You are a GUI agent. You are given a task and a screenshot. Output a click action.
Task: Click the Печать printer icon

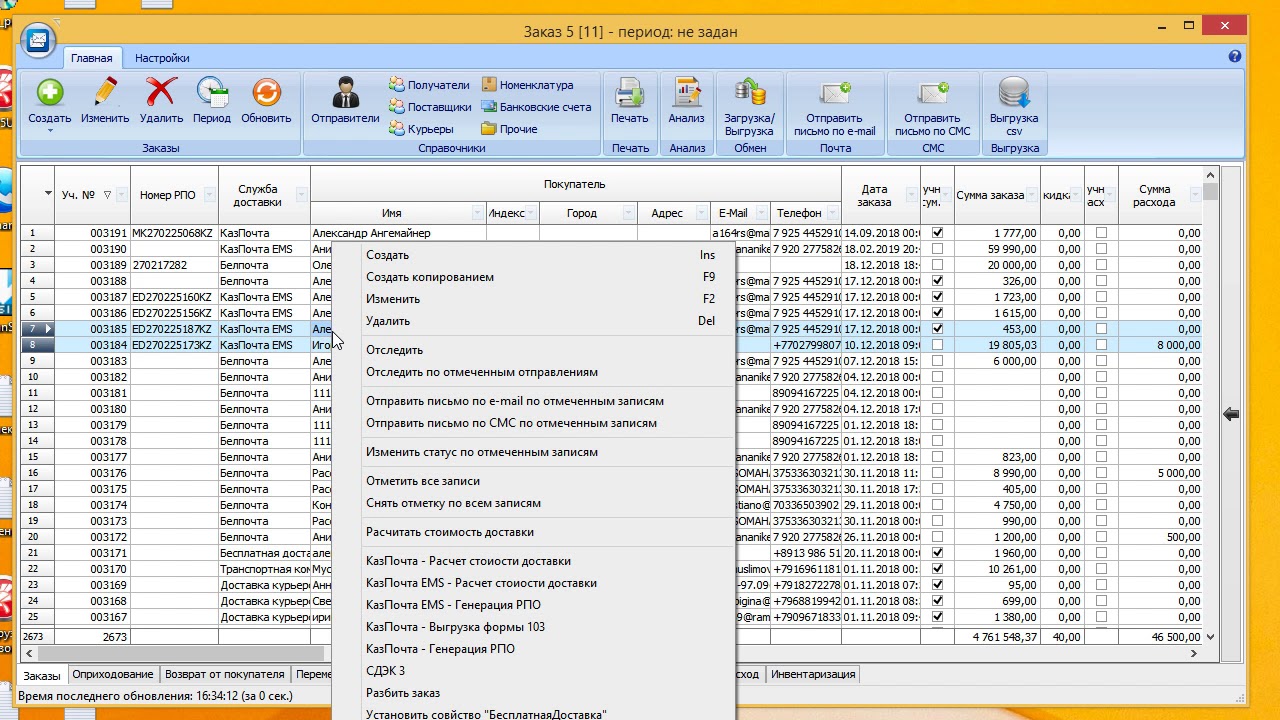click(x=630, y=93)
